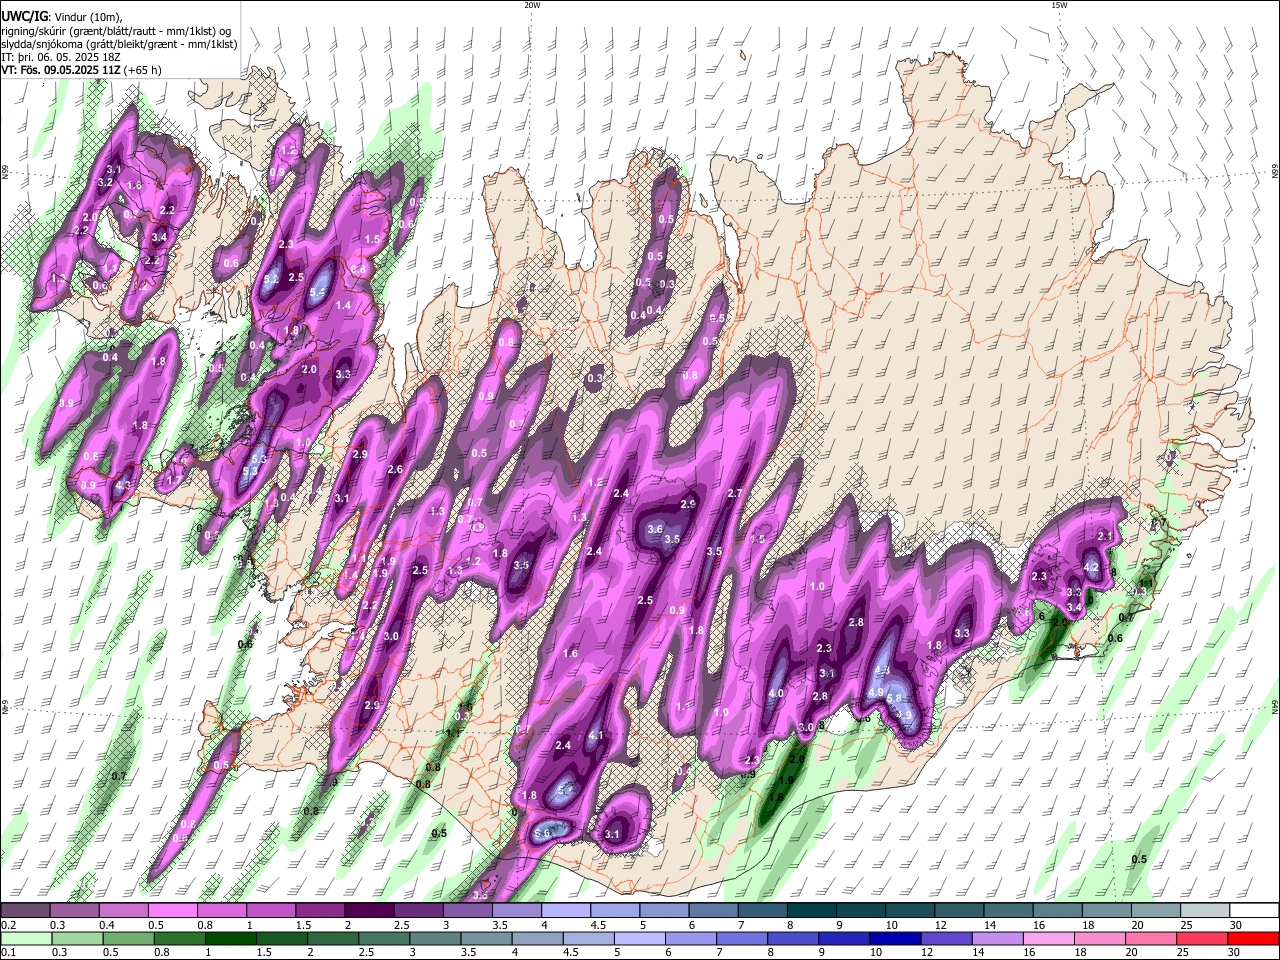Viewport: 1280px width, 960px height.
Task: Click the upper legend swatch between 0.5 and 0.8
Action: click(172, 910)
